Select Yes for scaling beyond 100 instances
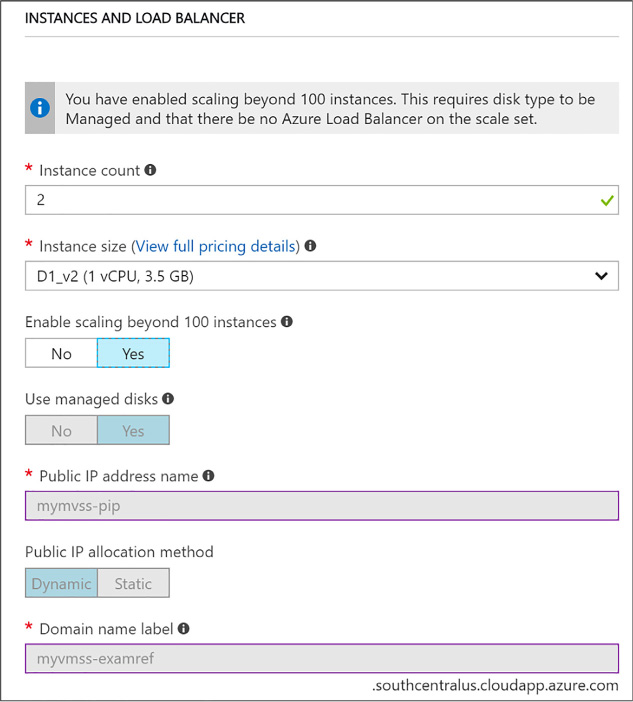This screenshot has width=633, height=702. click(133, 353)
